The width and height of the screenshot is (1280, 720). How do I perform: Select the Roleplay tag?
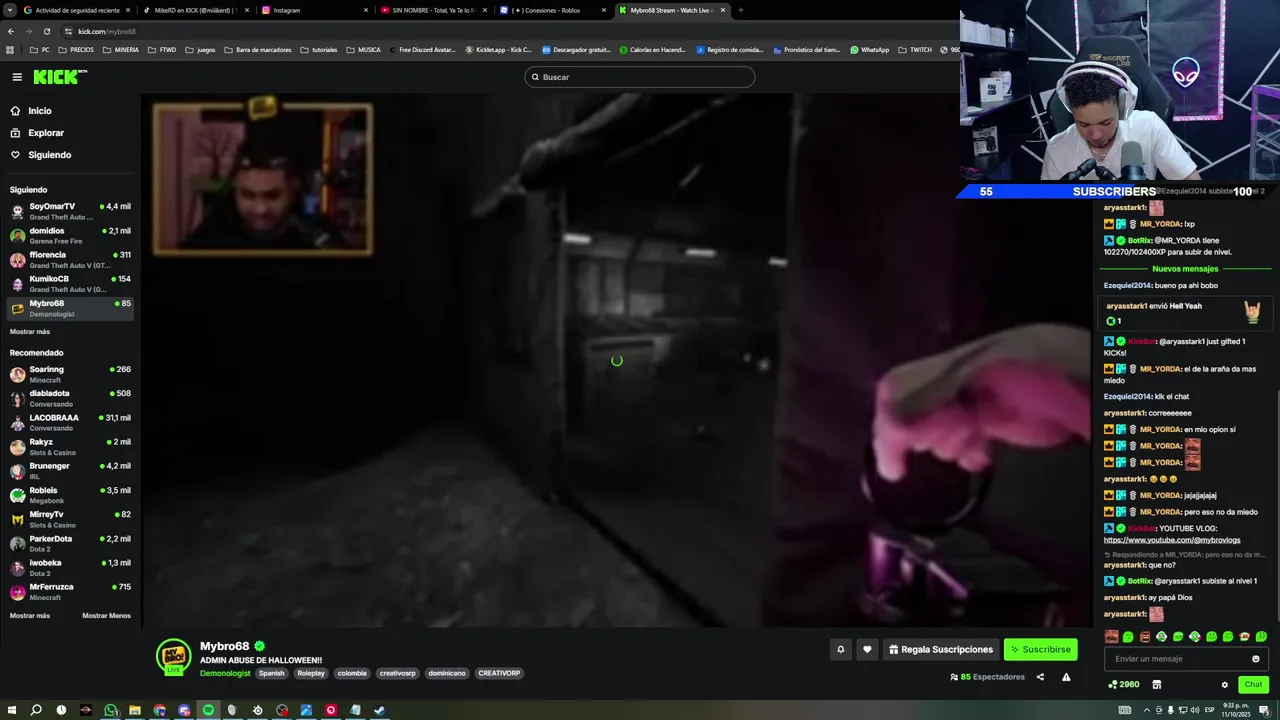click(311, 673)
